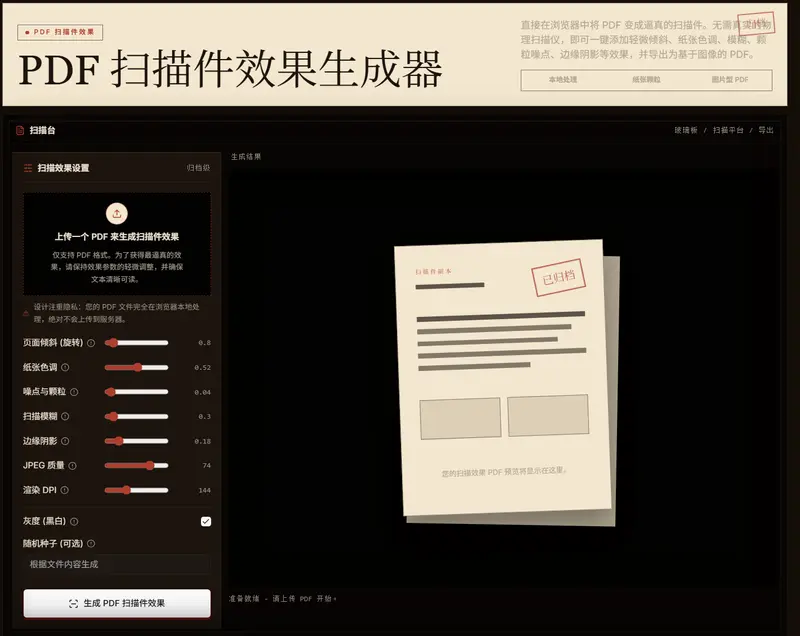Click the info icon next to JPEG 质量

pos(72,466)
